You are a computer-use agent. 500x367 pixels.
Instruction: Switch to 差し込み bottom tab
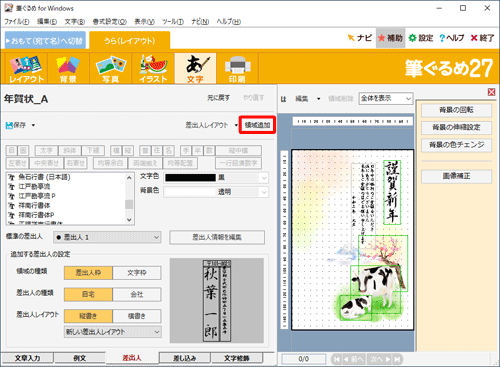tap(185, 358)
